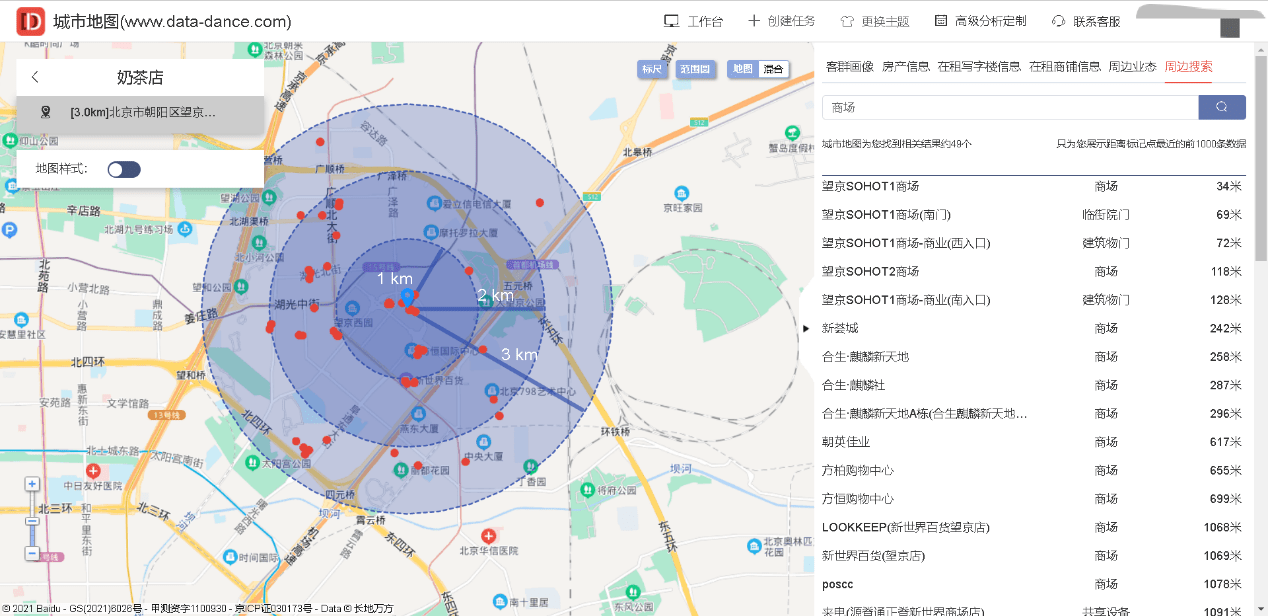Click the red D logo icon
The image size is (1268, 616).
point(32,20)
